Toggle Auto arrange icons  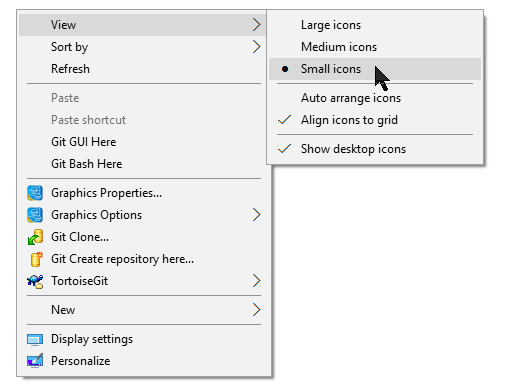pos(375,98)
